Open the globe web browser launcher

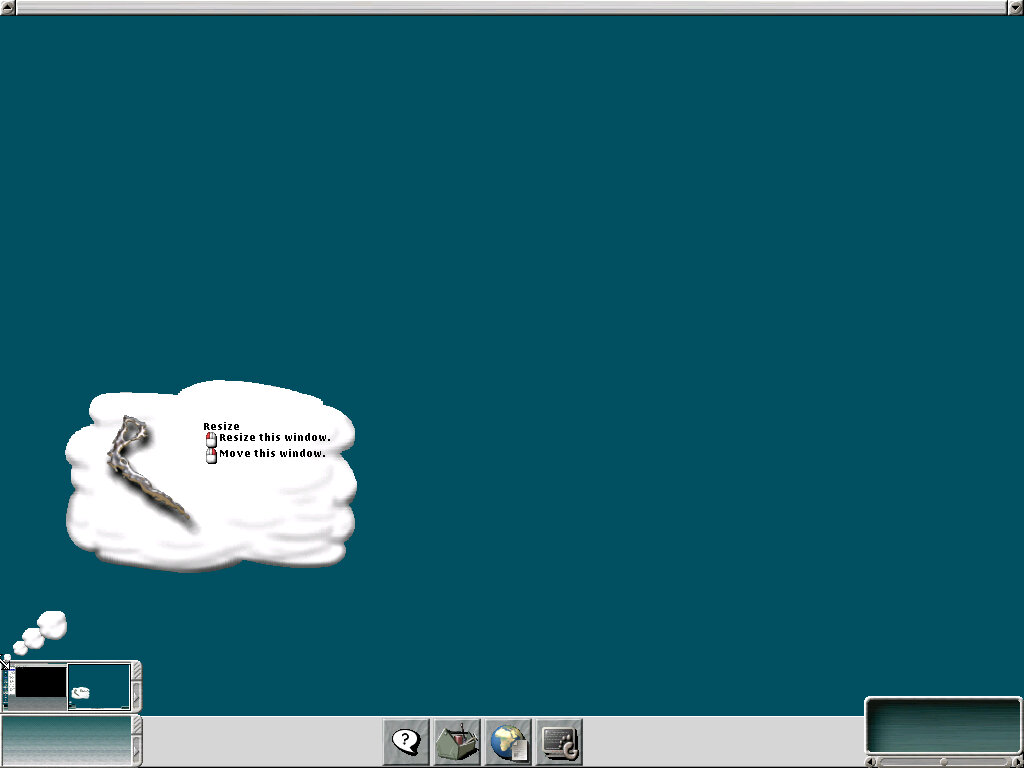(x=508, y=742)
